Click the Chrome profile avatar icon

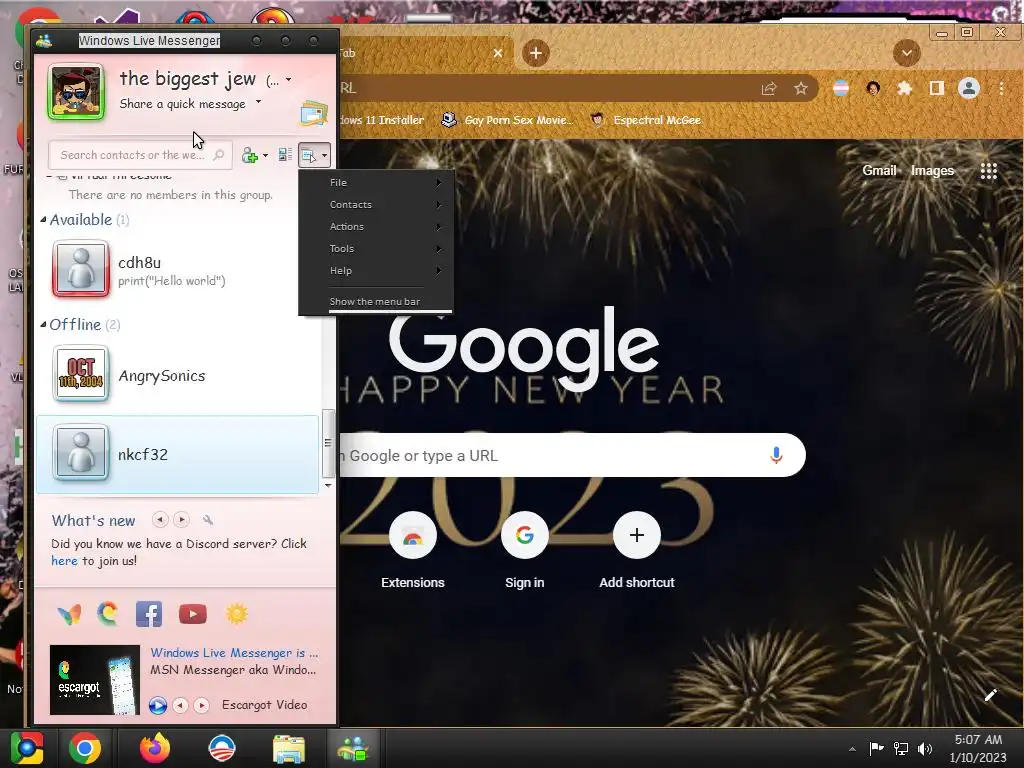[x=968, y=88]
